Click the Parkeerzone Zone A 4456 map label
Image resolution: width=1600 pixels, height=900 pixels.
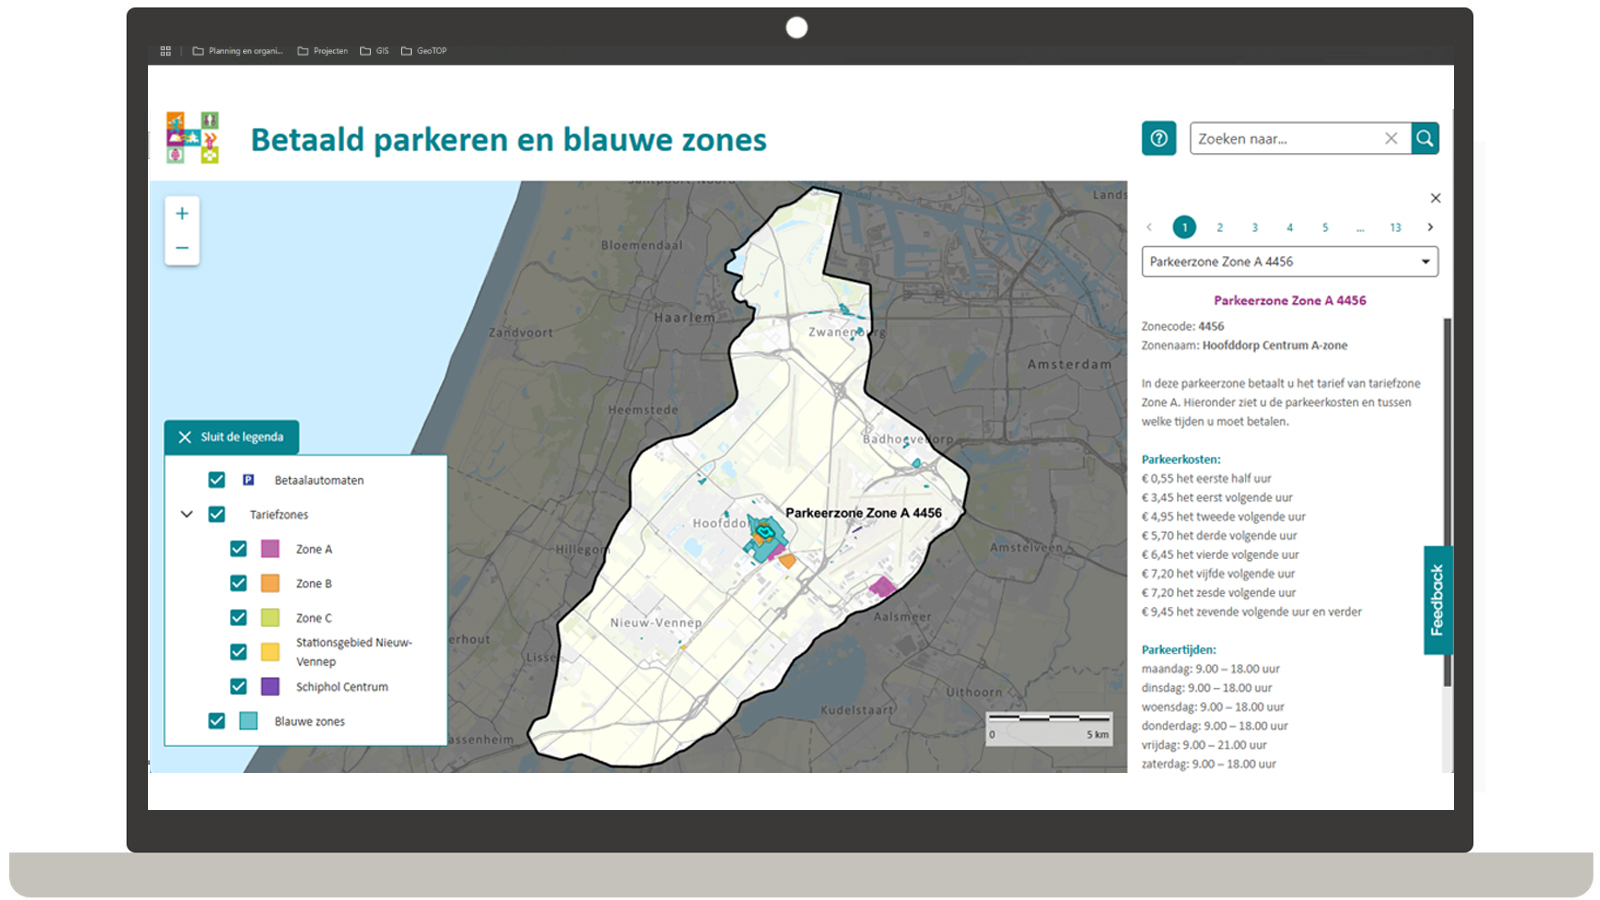[864, 513]
